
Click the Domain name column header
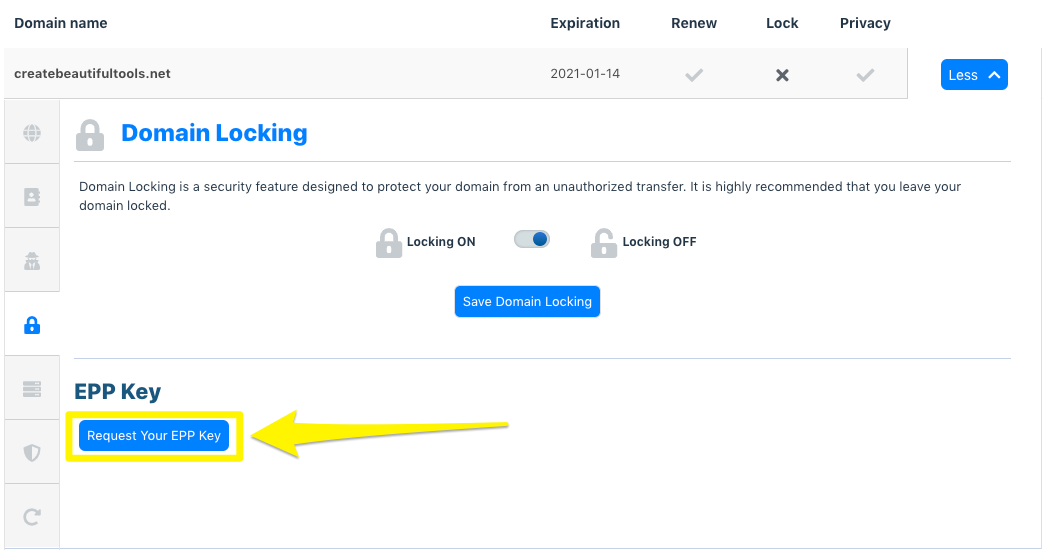[x=61, y=23]
